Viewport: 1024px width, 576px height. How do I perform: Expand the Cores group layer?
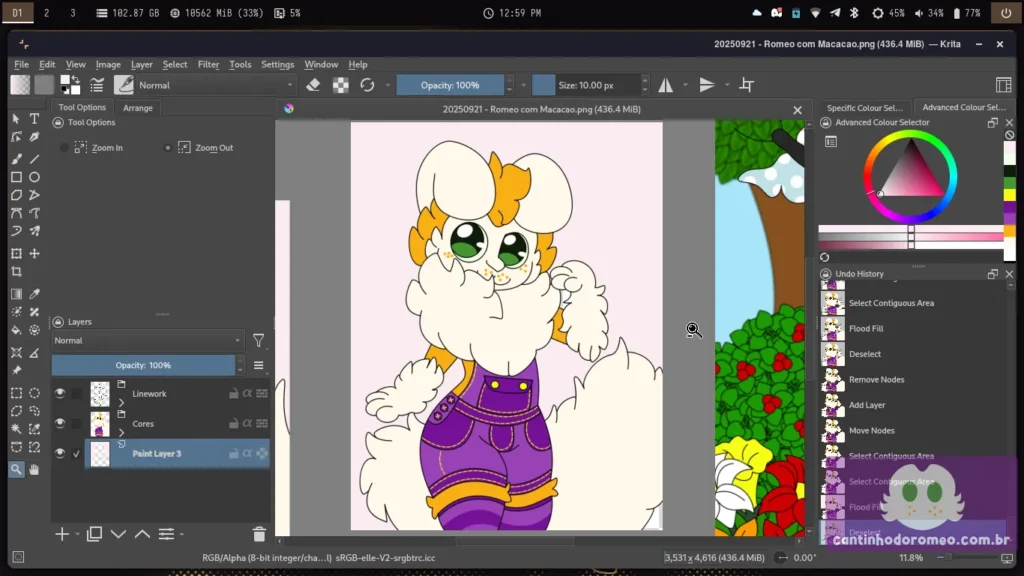point(121,433)
